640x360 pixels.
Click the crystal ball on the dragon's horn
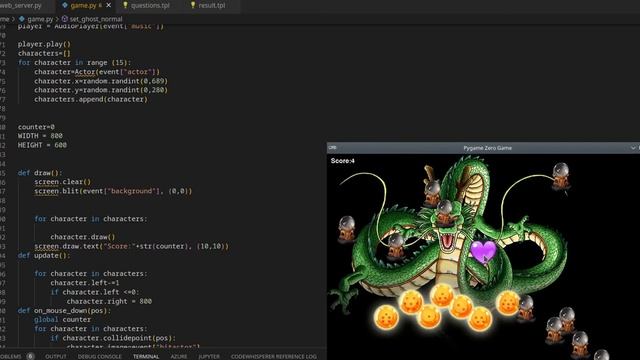432,193
